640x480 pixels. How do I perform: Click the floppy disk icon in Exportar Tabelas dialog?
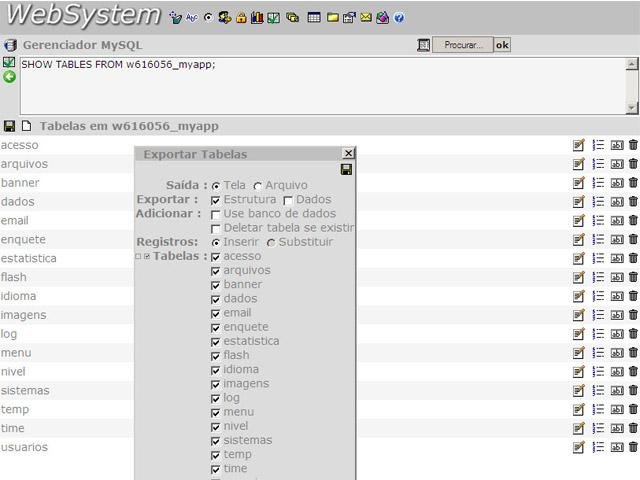(x=346, y=169)
